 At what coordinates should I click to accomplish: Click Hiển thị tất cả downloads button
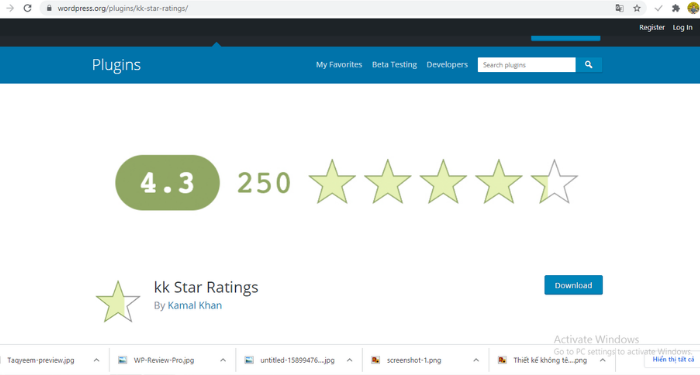[673, 359]
